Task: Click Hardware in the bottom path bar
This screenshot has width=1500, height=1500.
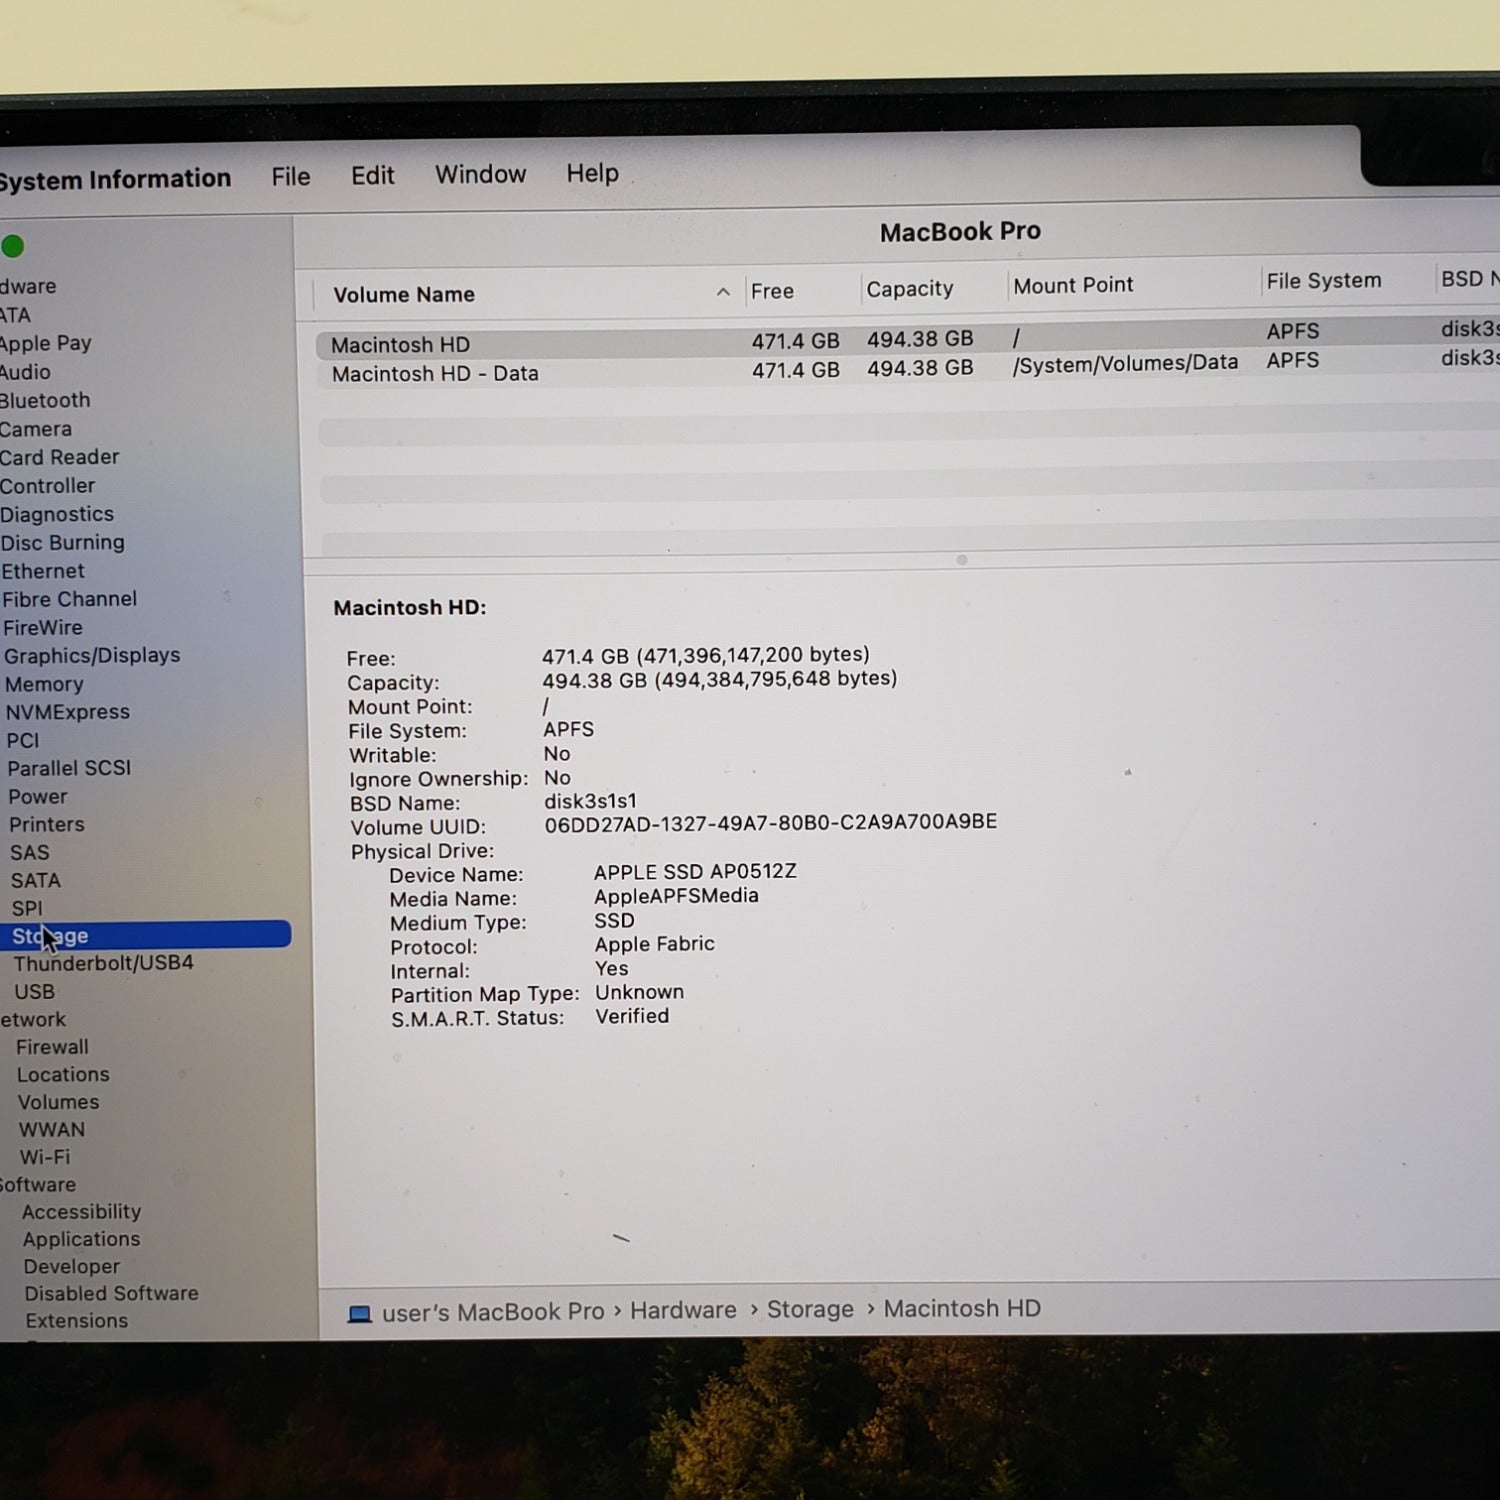Action: (683, 1310)
